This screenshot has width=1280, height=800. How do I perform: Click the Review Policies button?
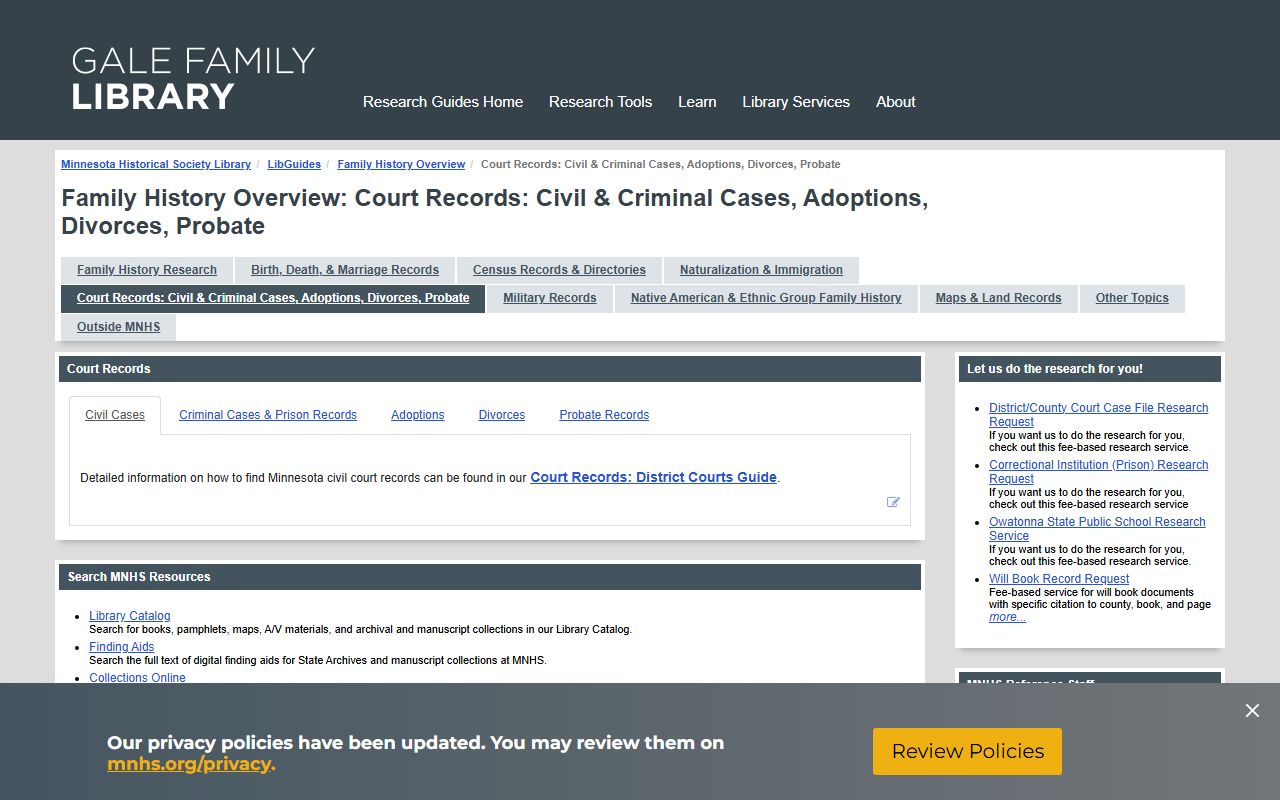[967, 751]
